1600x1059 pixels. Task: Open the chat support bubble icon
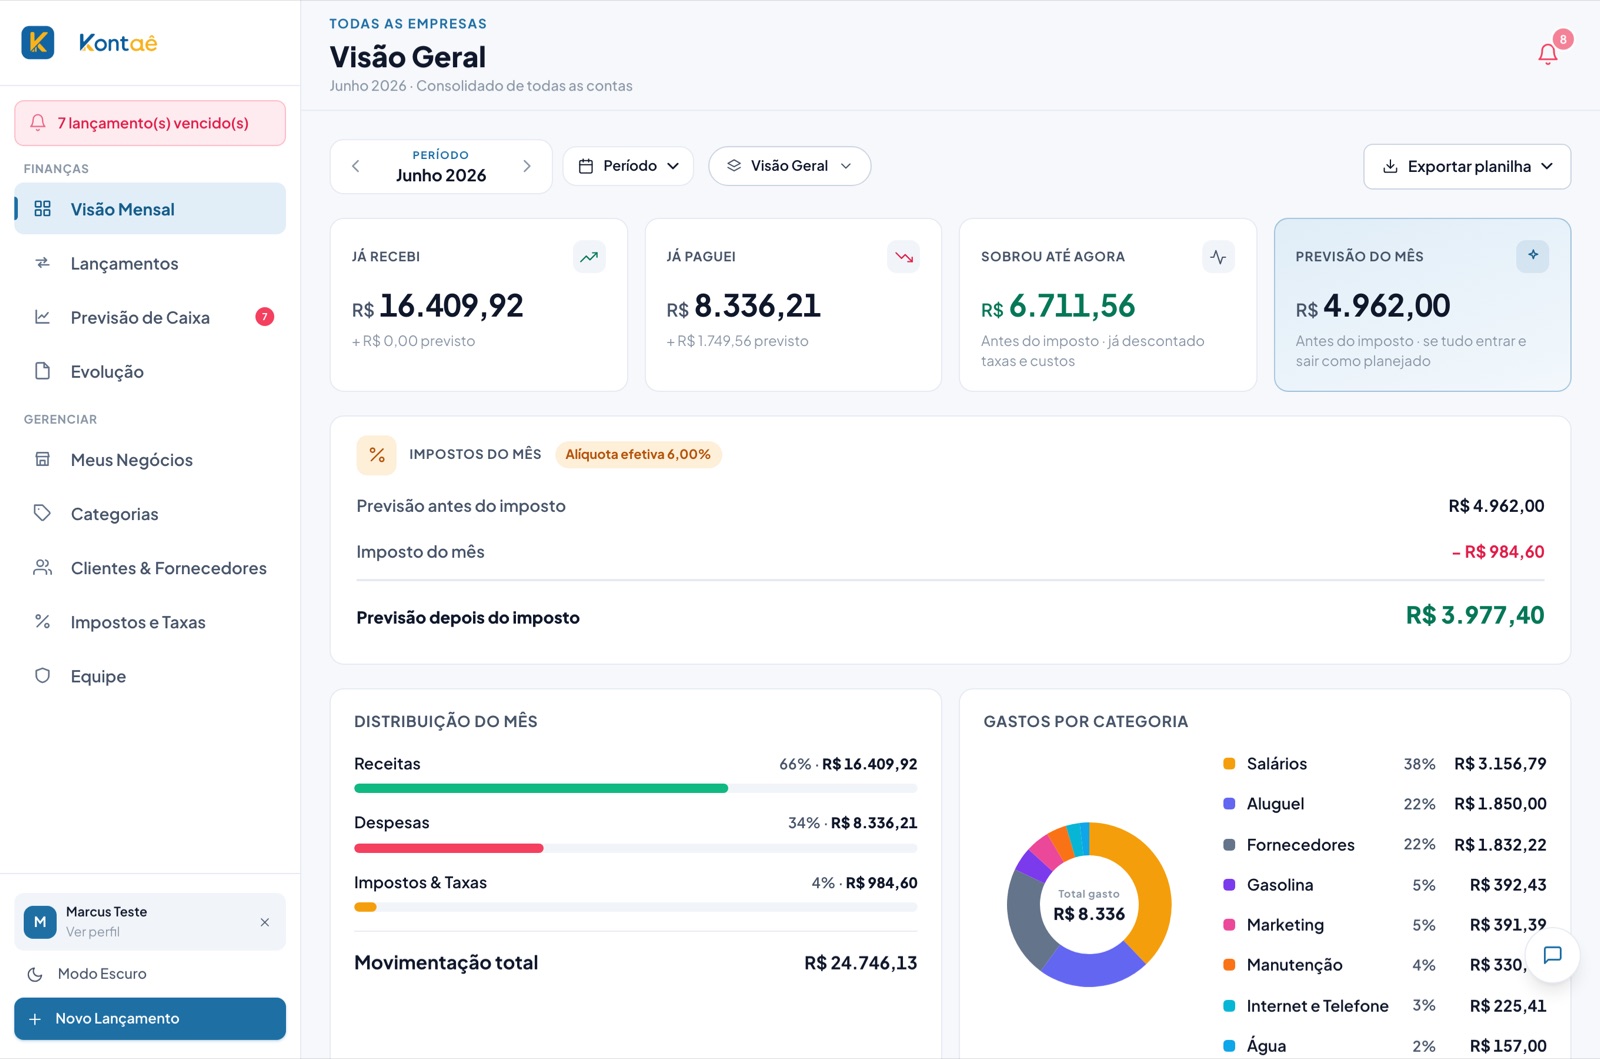1552,955
